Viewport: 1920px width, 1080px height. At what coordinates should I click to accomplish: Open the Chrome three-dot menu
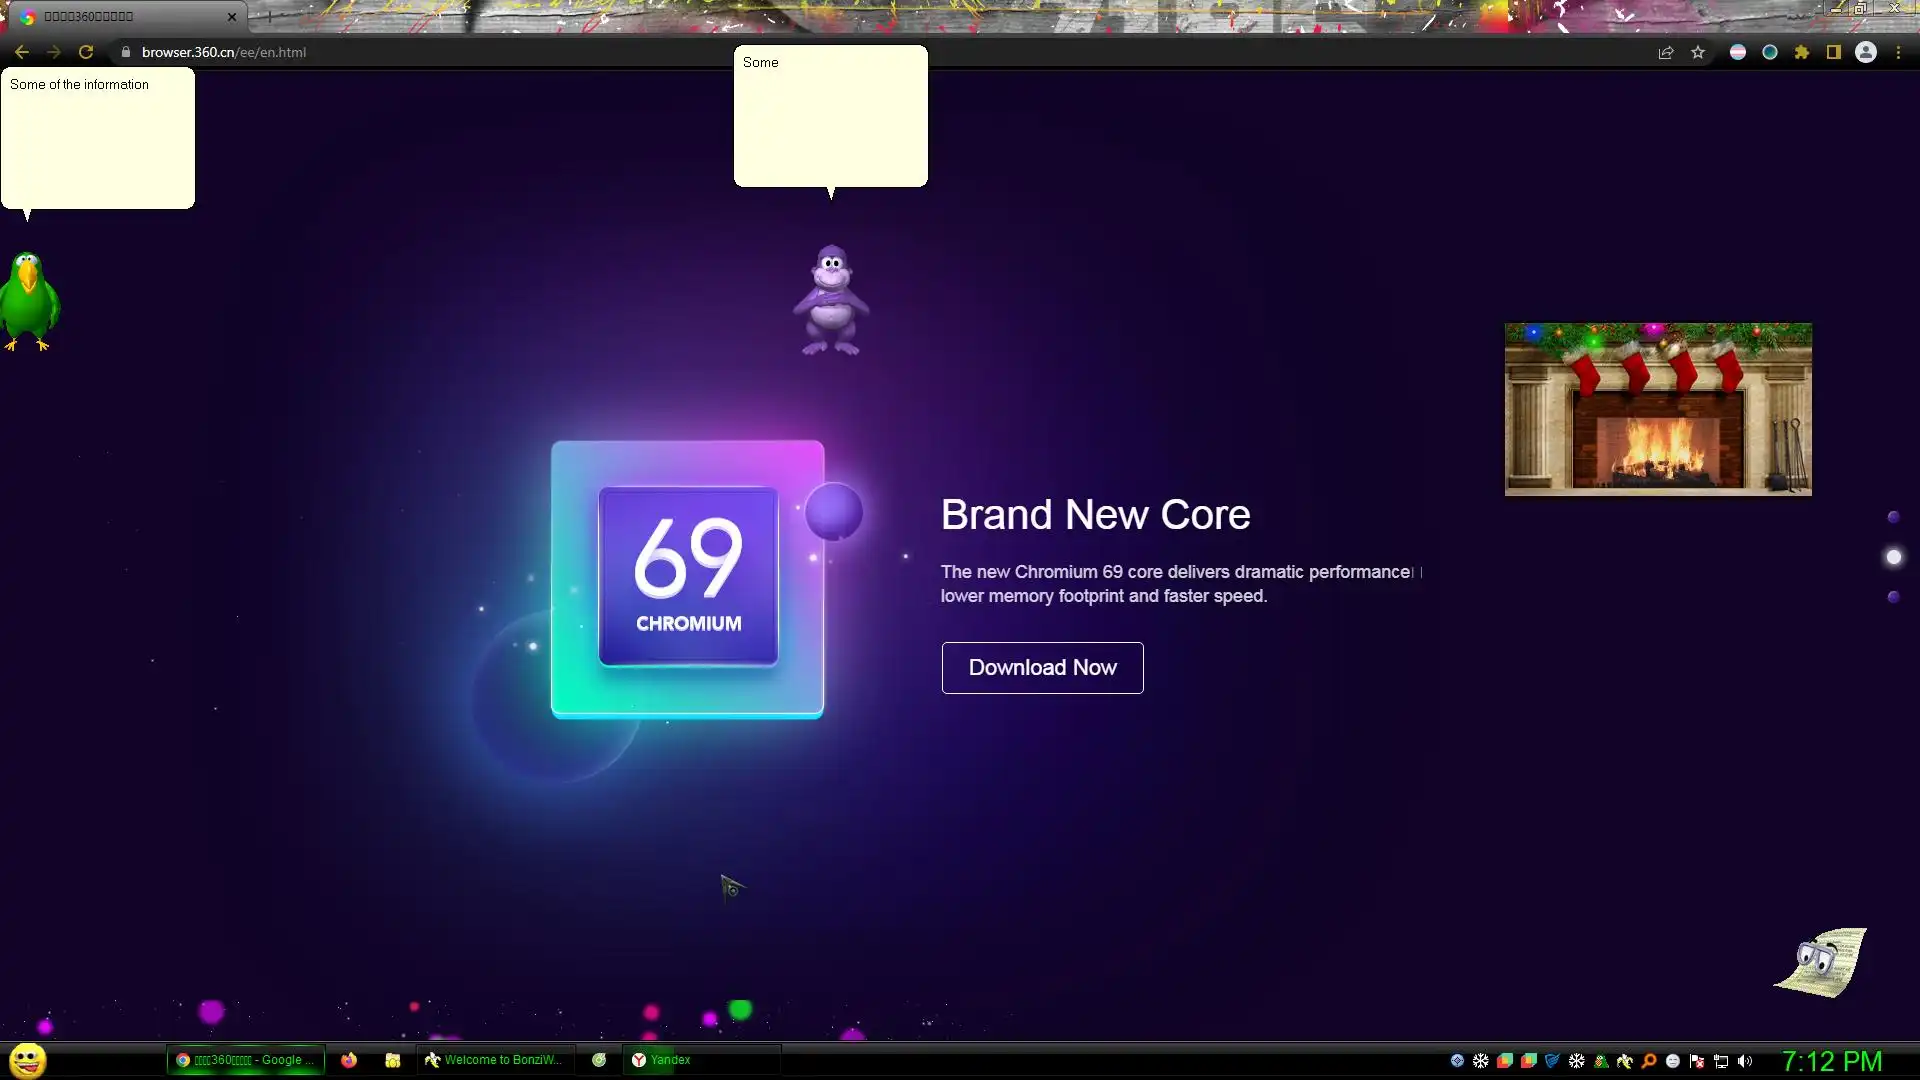click(1898, 52)
